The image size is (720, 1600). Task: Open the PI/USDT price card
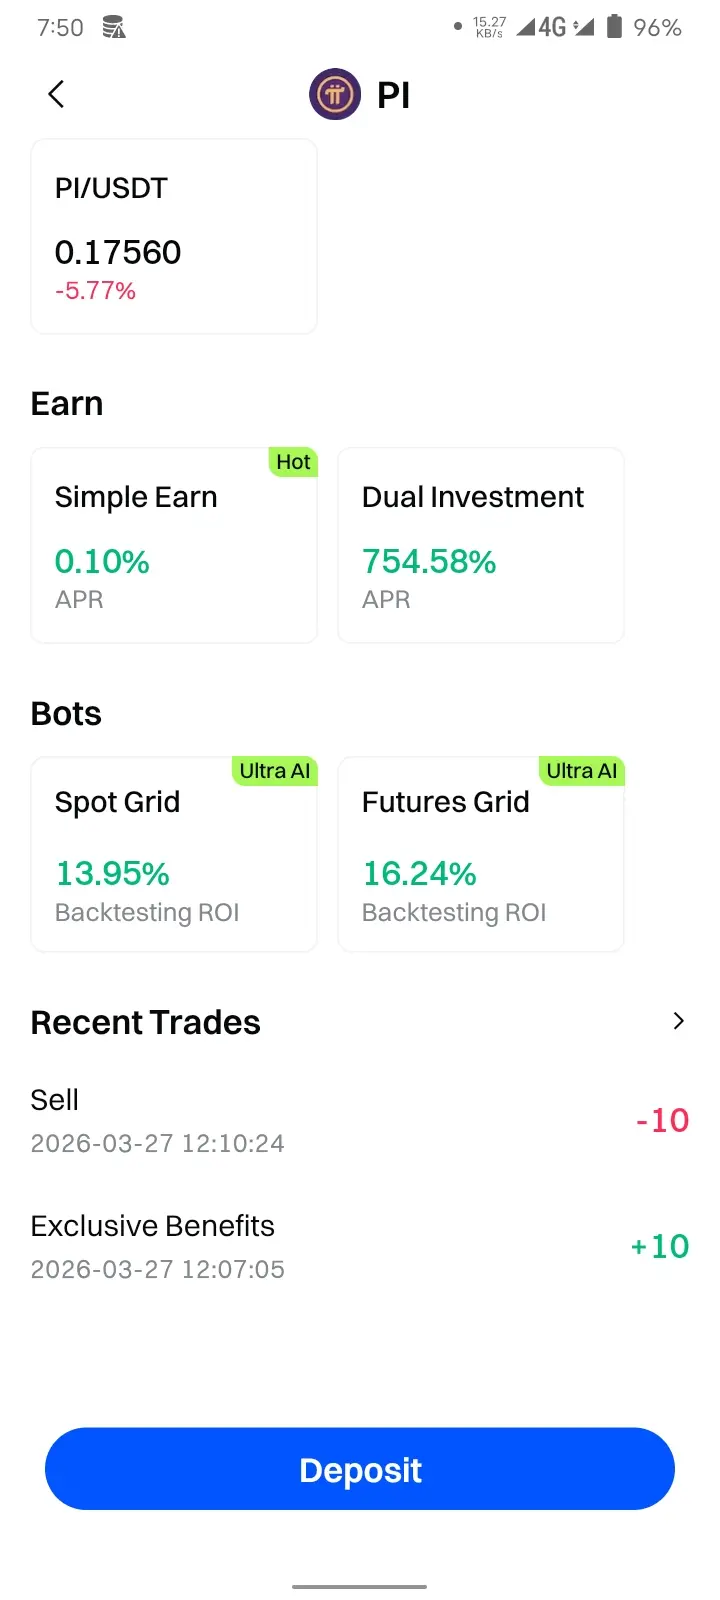(174, 237)
